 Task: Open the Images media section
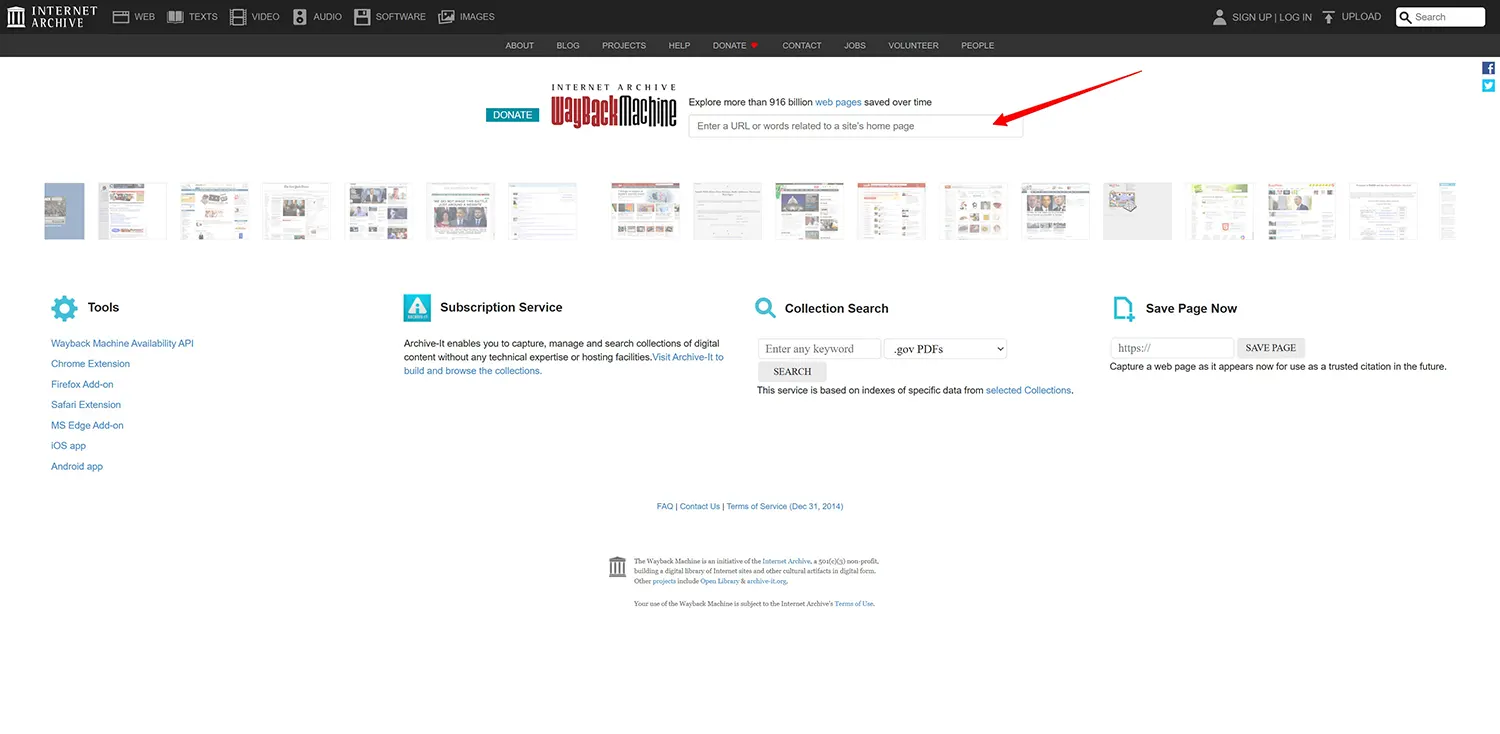pyautogui.click(x=466, y=17)
